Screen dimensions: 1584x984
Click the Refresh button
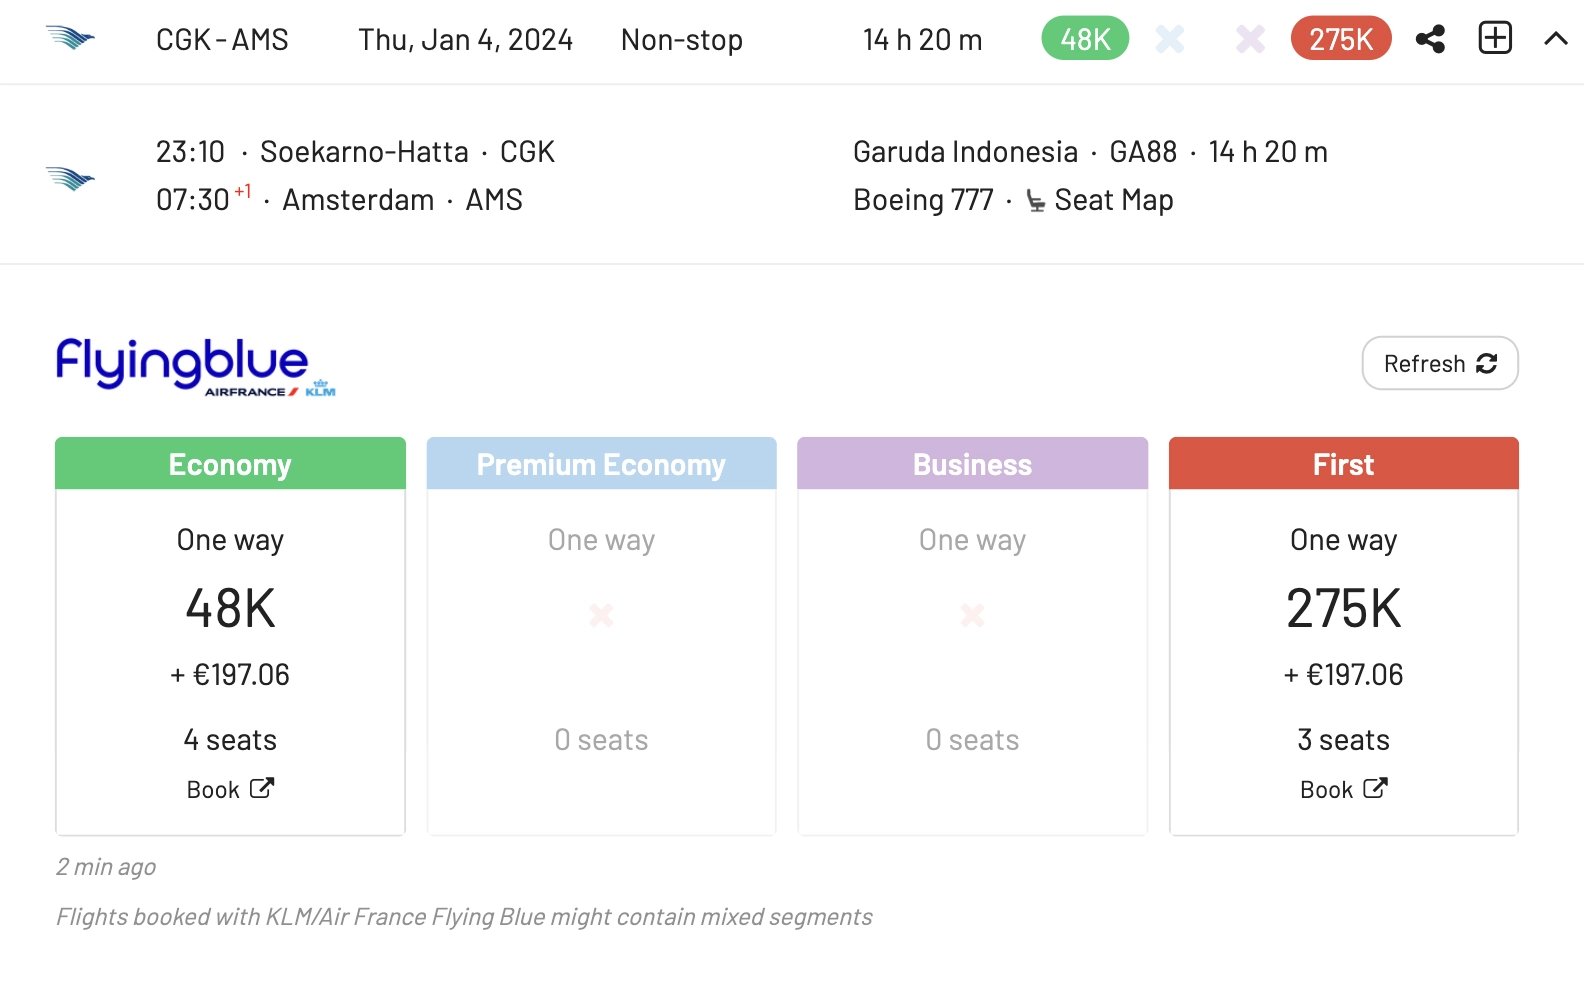point(1440,363)
